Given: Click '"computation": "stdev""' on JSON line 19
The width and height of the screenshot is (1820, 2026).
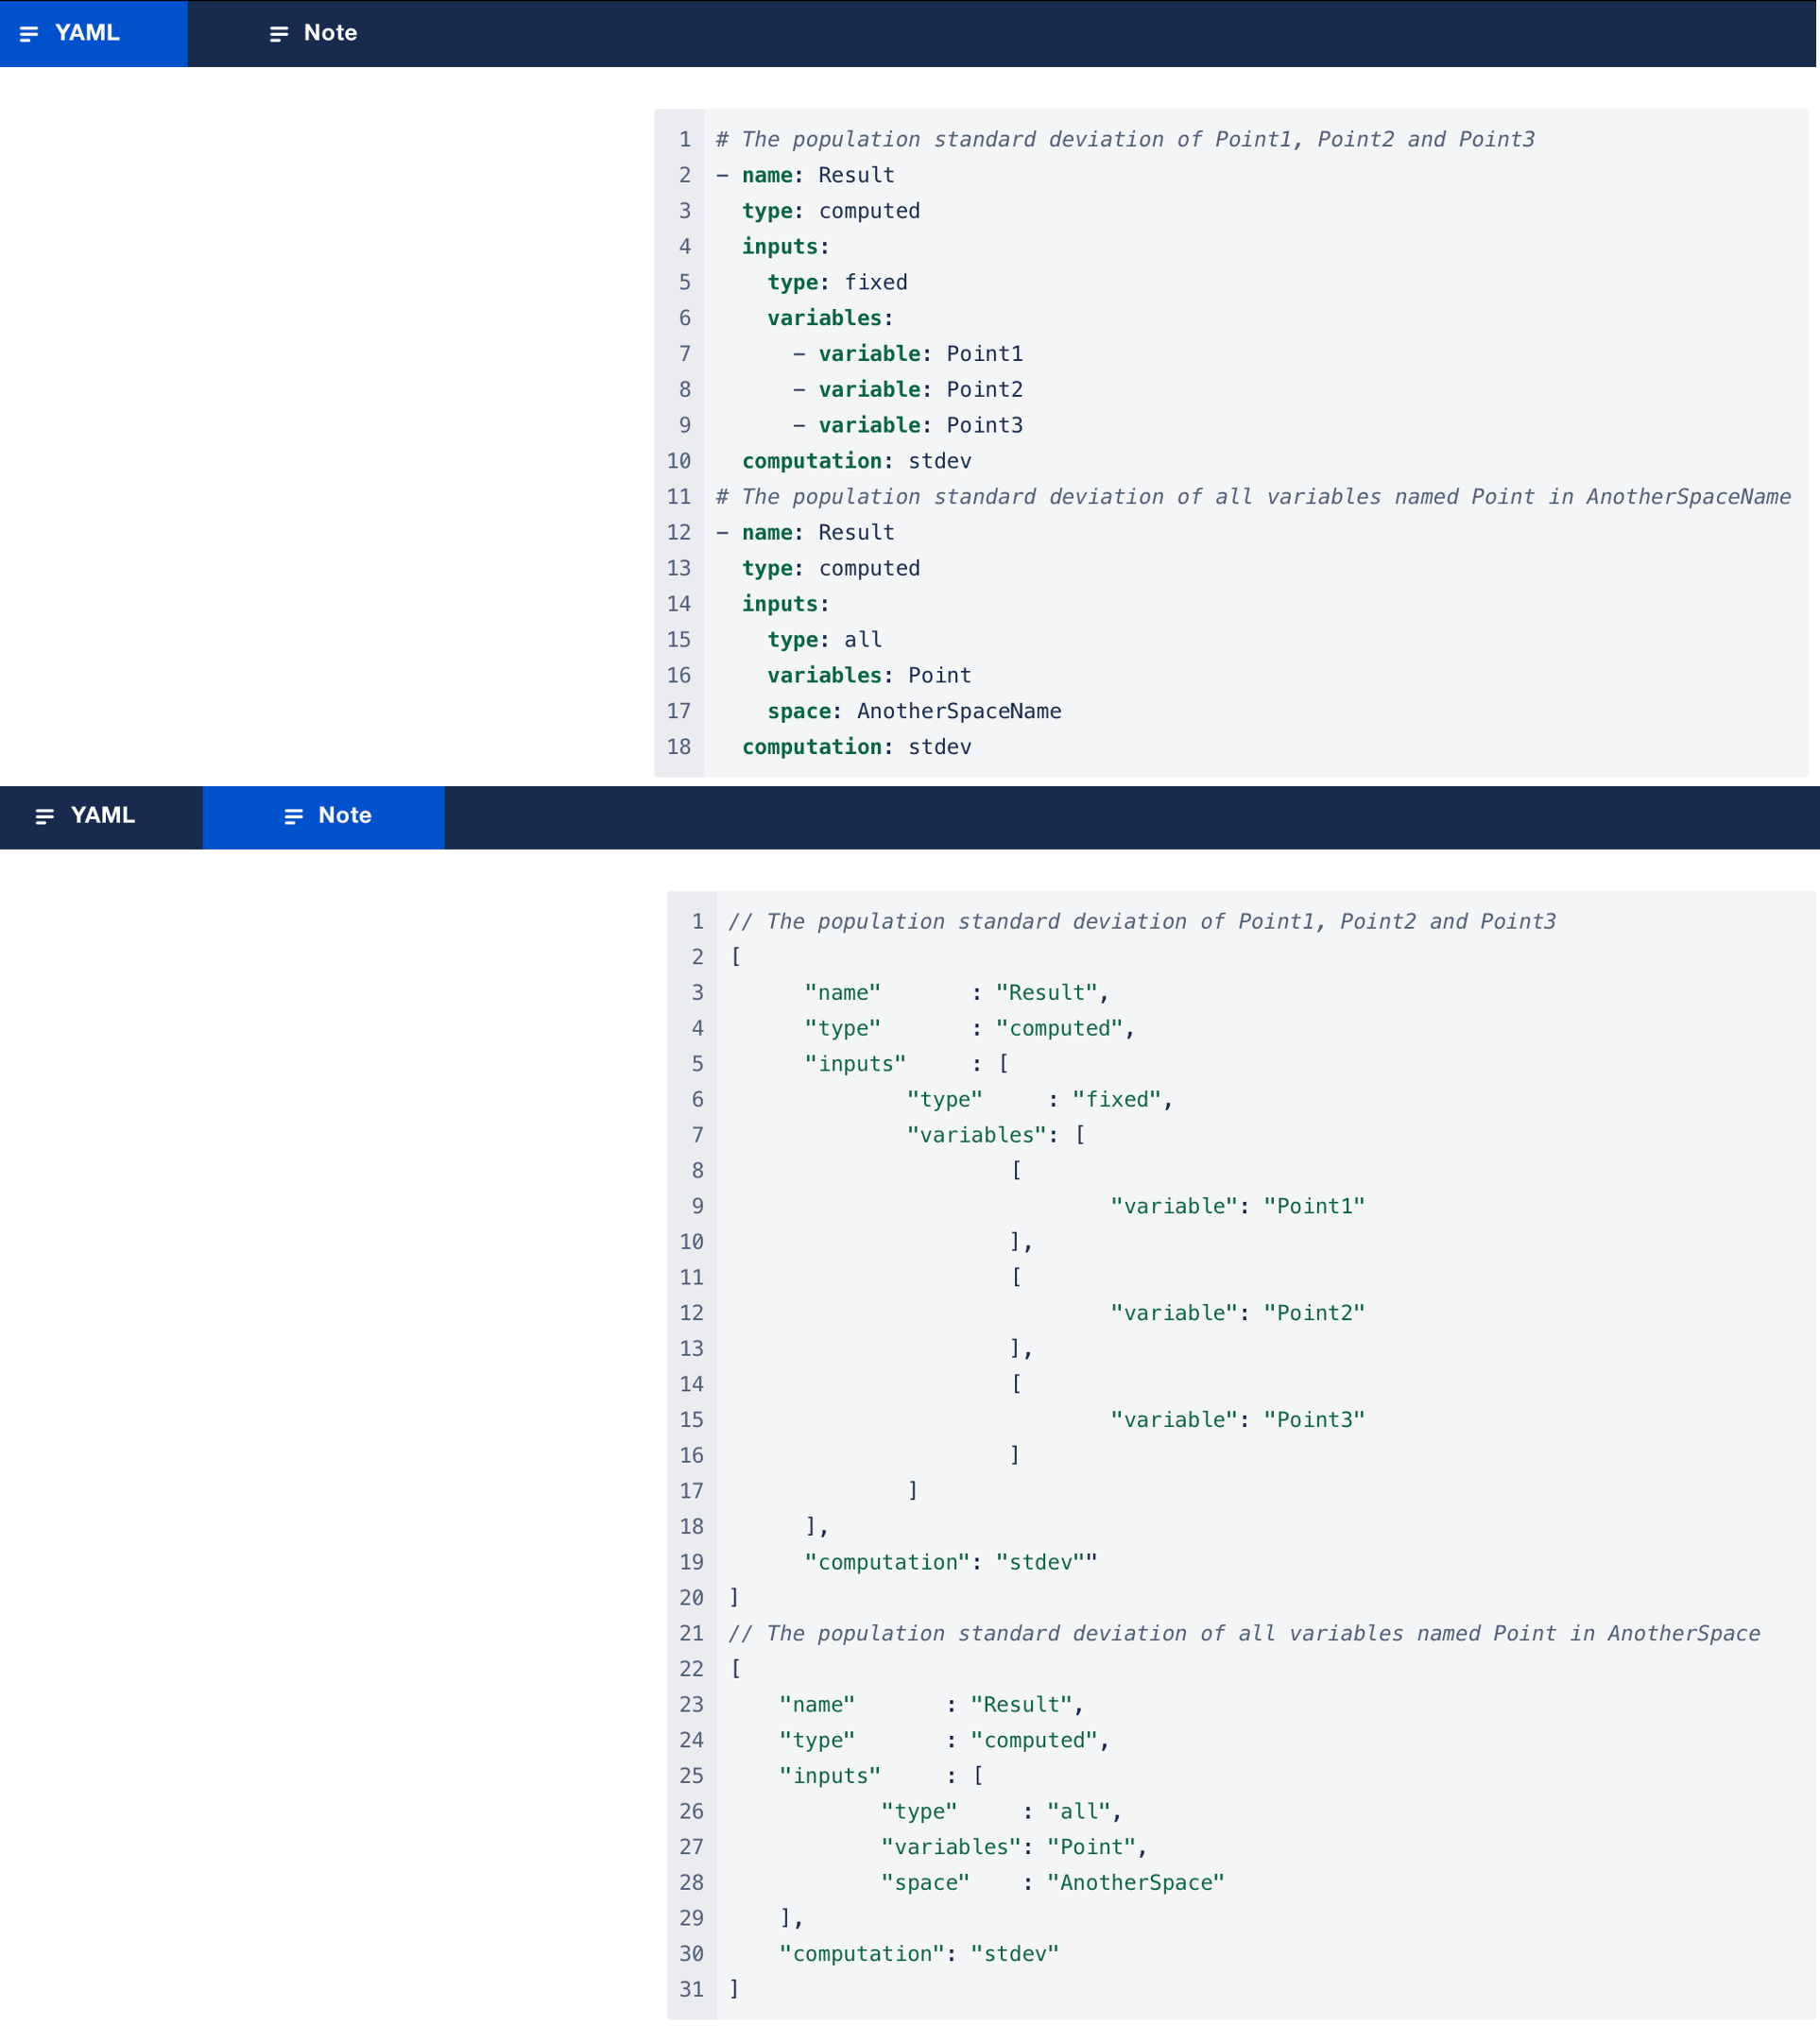Looking at the screenshot, I should (x=950, y=1562).
